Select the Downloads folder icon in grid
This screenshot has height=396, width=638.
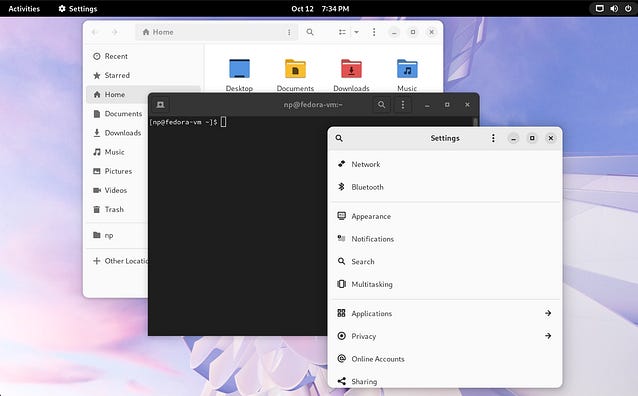[x=351, y=68]
